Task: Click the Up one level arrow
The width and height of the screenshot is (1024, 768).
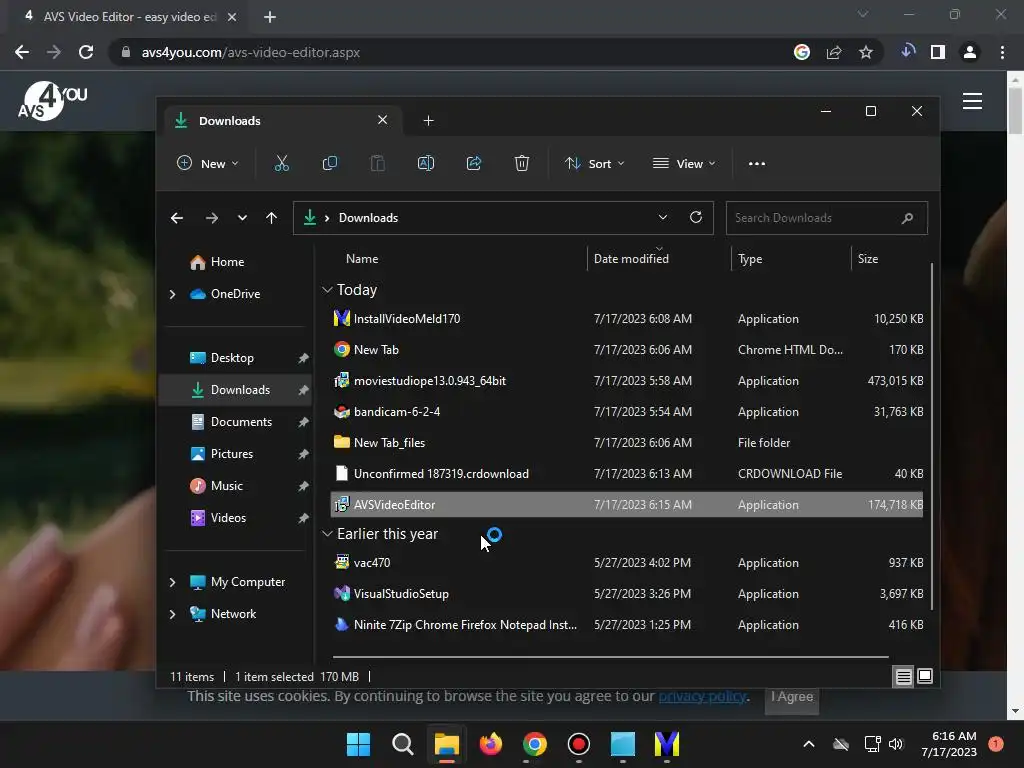Action: pyautogui.click(x=272, y=218)
